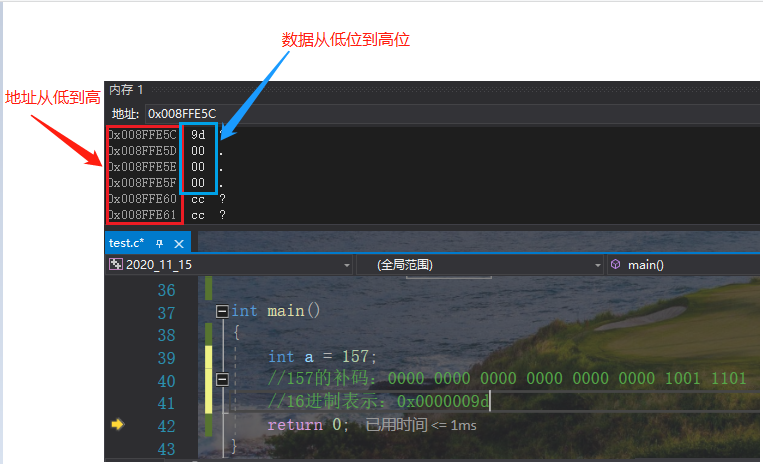Click the comment 16进制表示: 0x0000009d
Viewport: 763px width, 464px height.
tap(378, 401)
